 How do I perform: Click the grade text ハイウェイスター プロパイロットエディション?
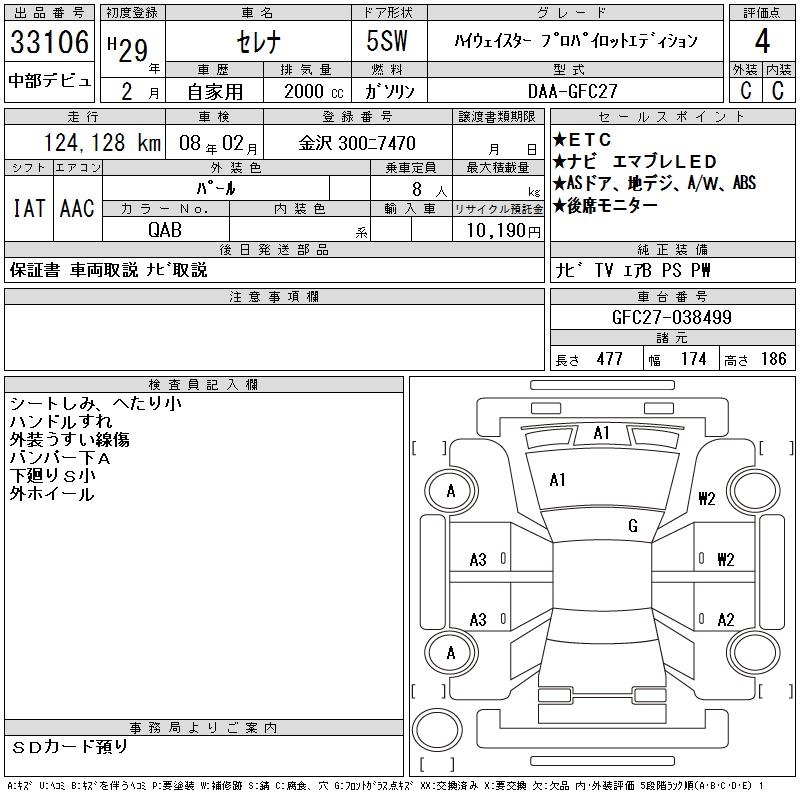[x=576, y=41]
